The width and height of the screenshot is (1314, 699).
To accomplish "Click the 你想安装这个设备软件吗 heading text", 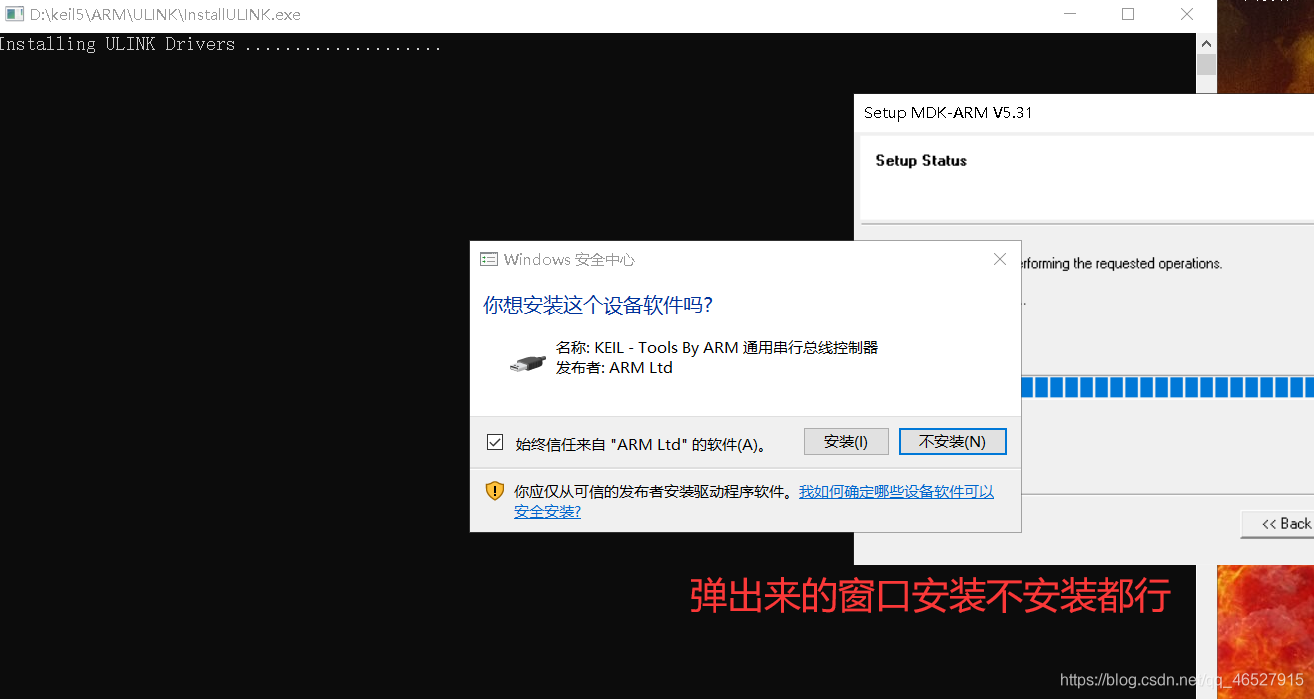I will tap(598, 305).
